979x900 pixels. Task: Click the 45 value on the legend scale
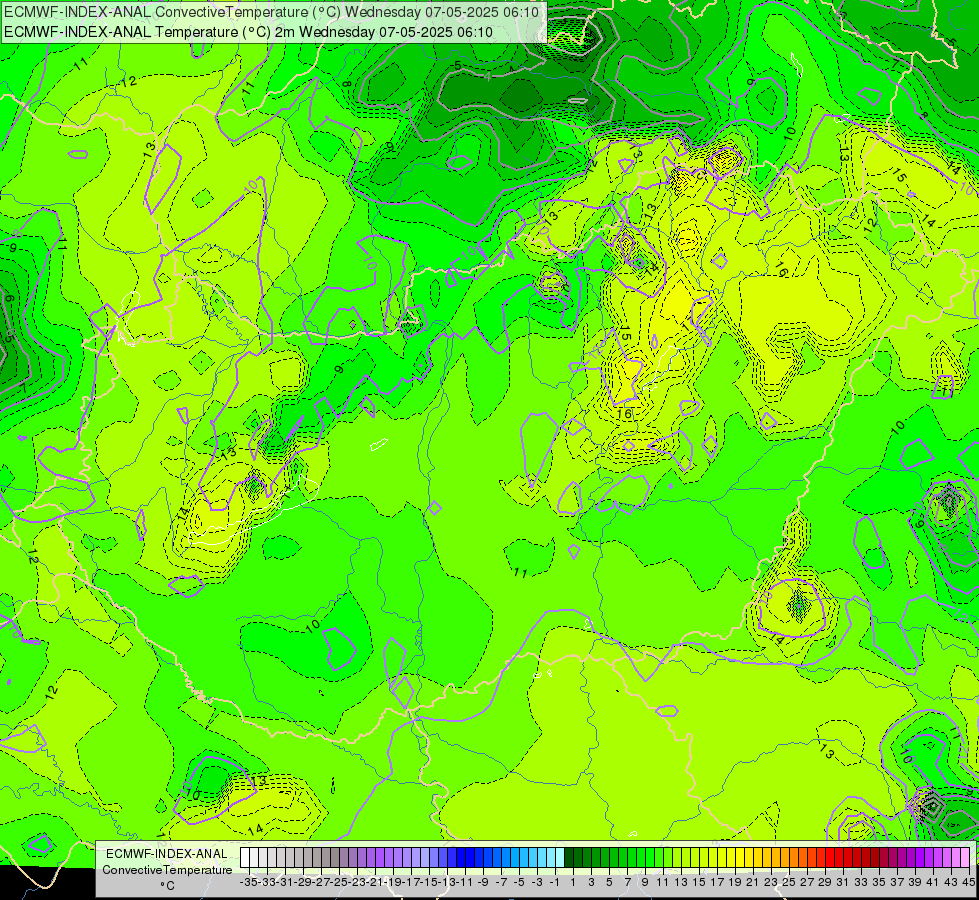click(968, 882)
